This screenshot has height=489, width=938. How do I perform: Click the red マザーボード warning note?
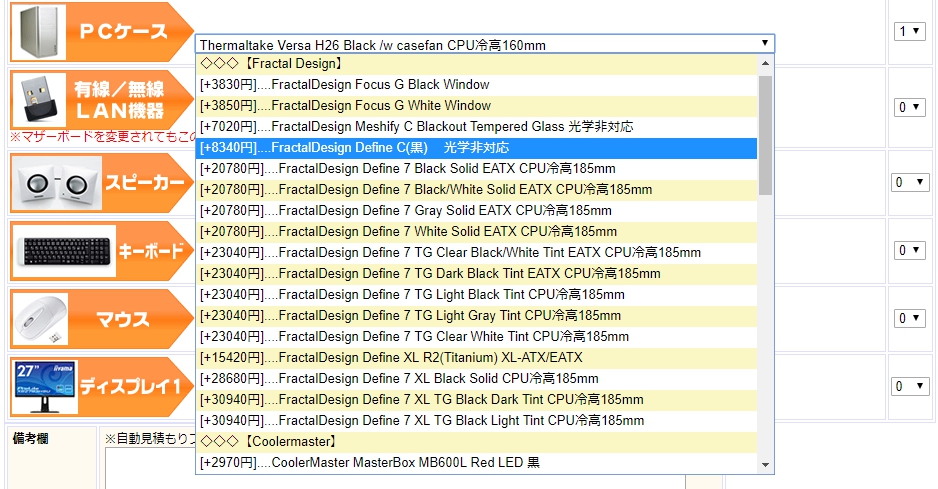103,137
